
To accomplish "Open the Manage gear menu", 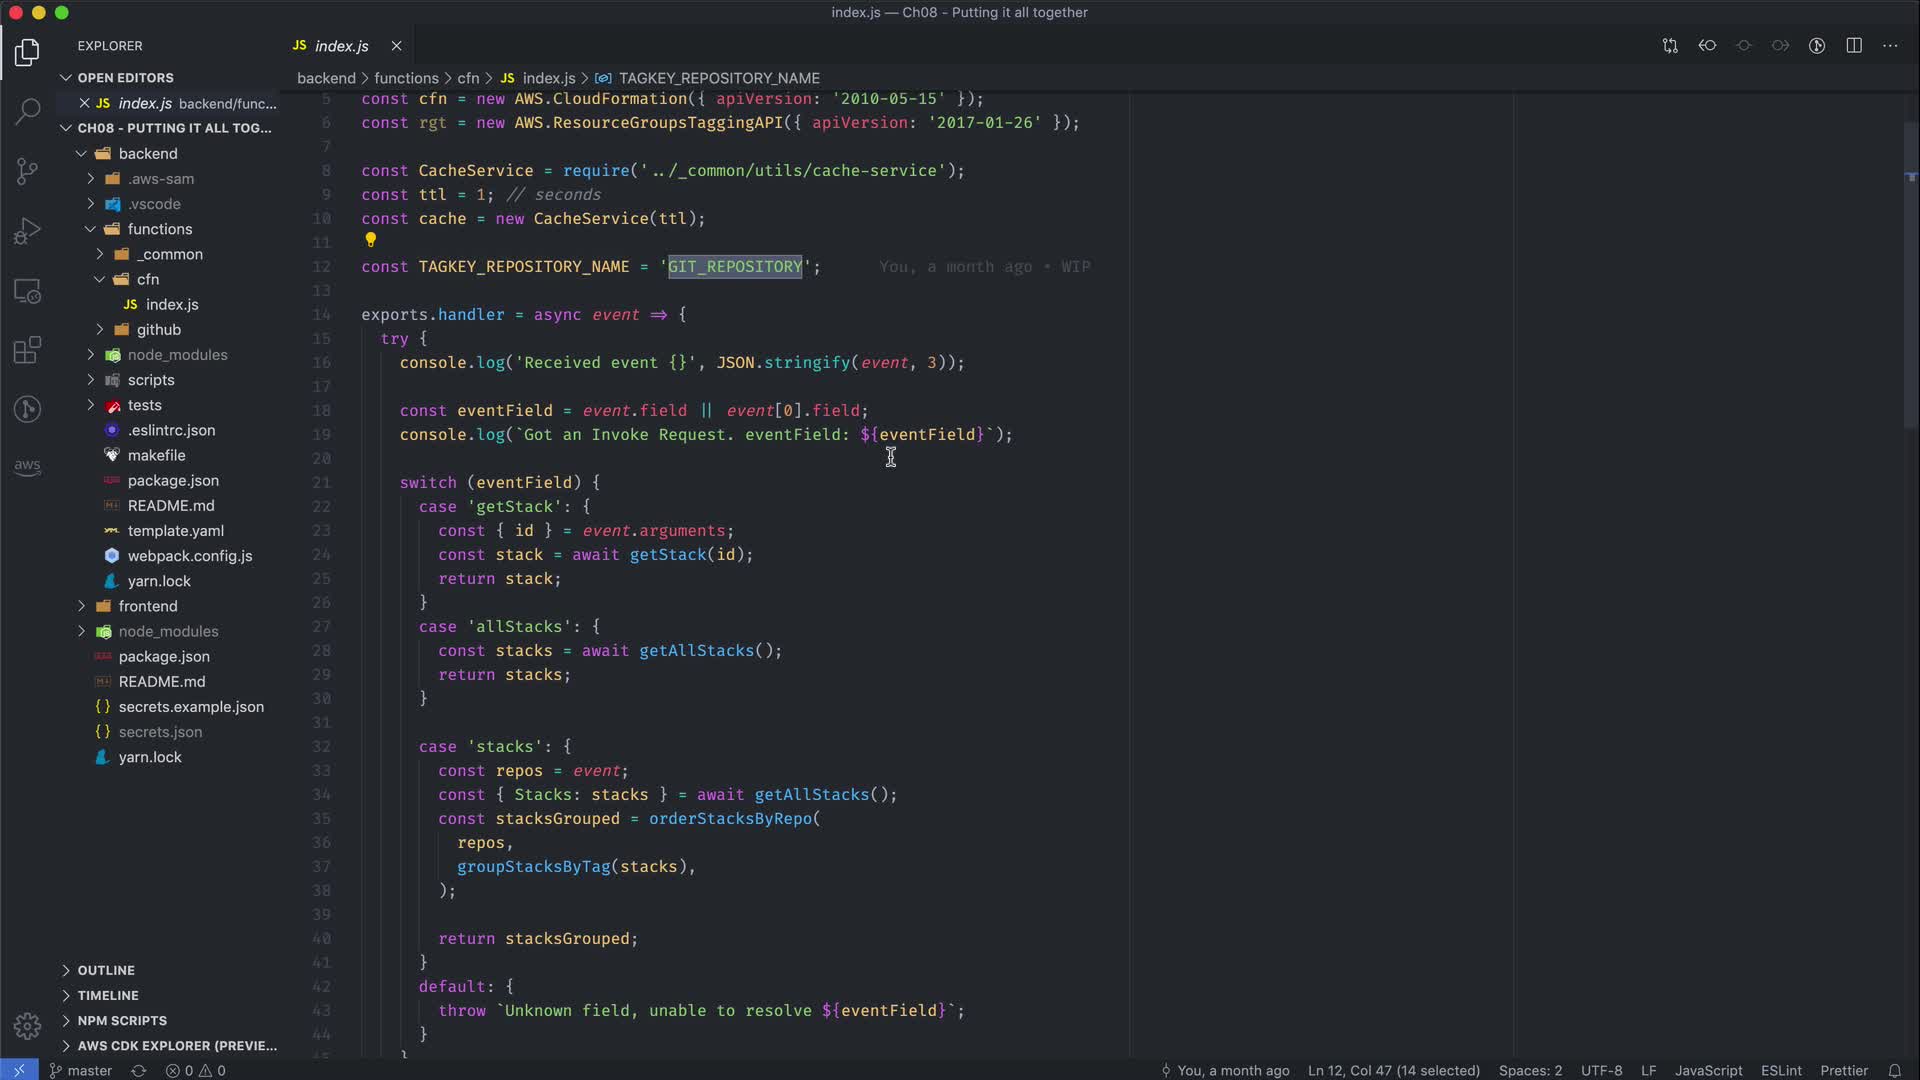I will tap(27, 1026).
